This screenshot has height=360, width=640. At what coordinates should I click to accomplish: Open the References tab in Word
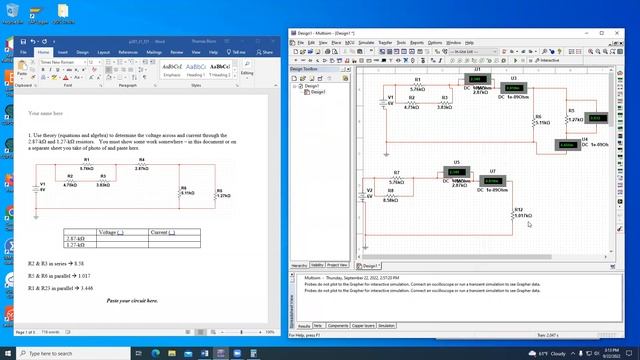pyautogui.click(x=128, y=52)
